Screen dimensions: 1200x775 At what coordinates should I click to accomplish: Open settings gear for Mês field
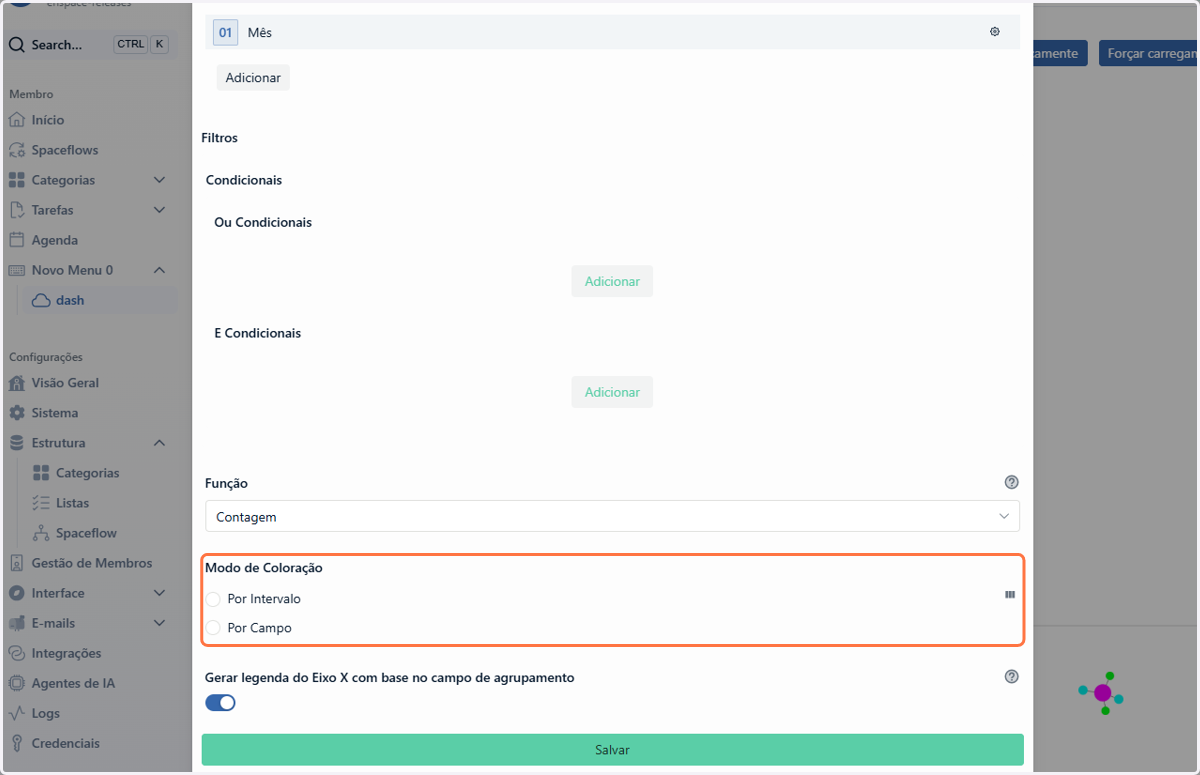tap(994, 32)
